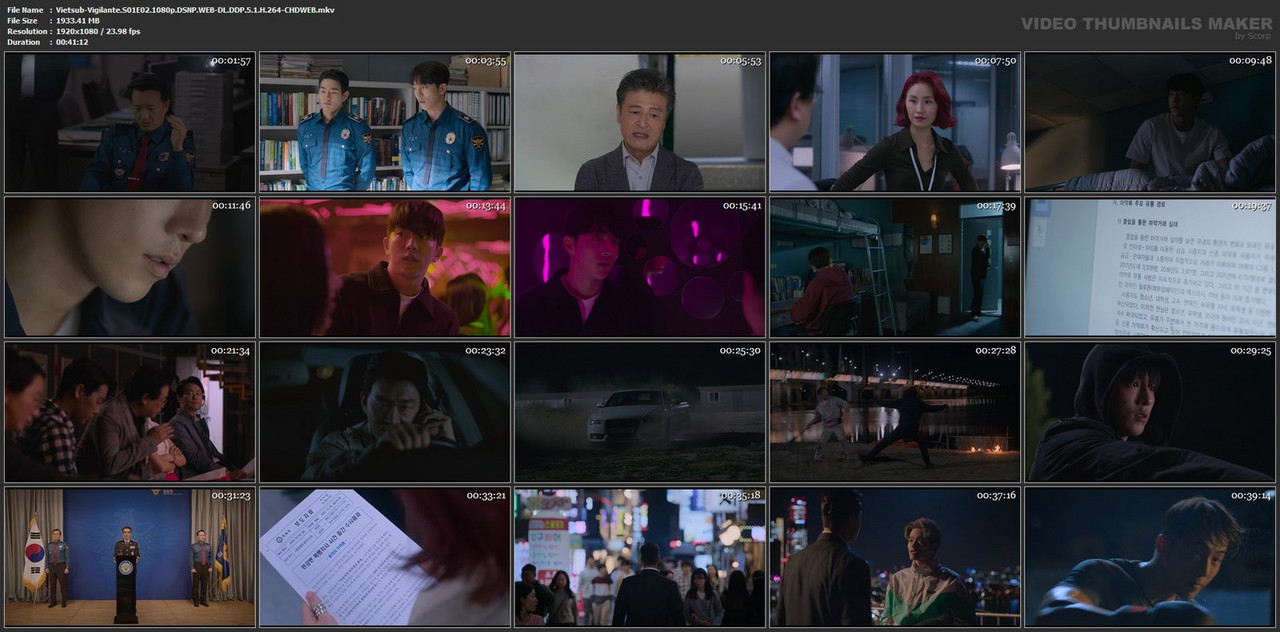Click the file name text Vietsub-Vigilante.S01E02

pyautogui.click(x=195, y=10)
